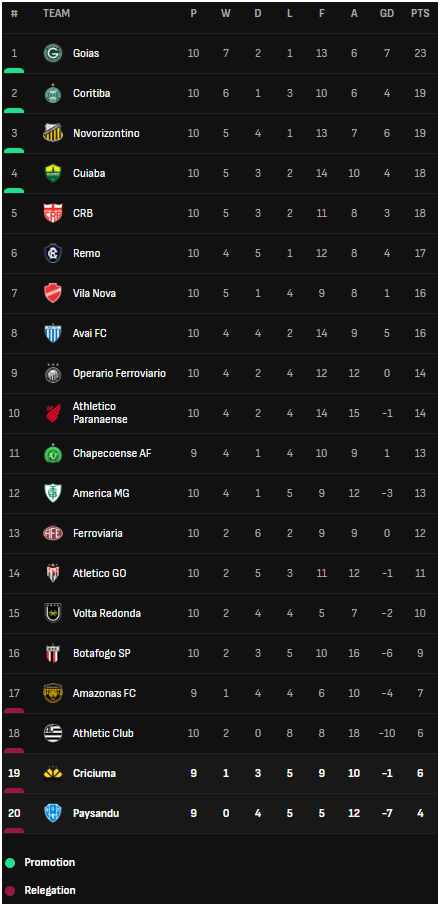440x906 pixels.
Task: Click the Coritiba club logo
Action: (x=53, y=93)
